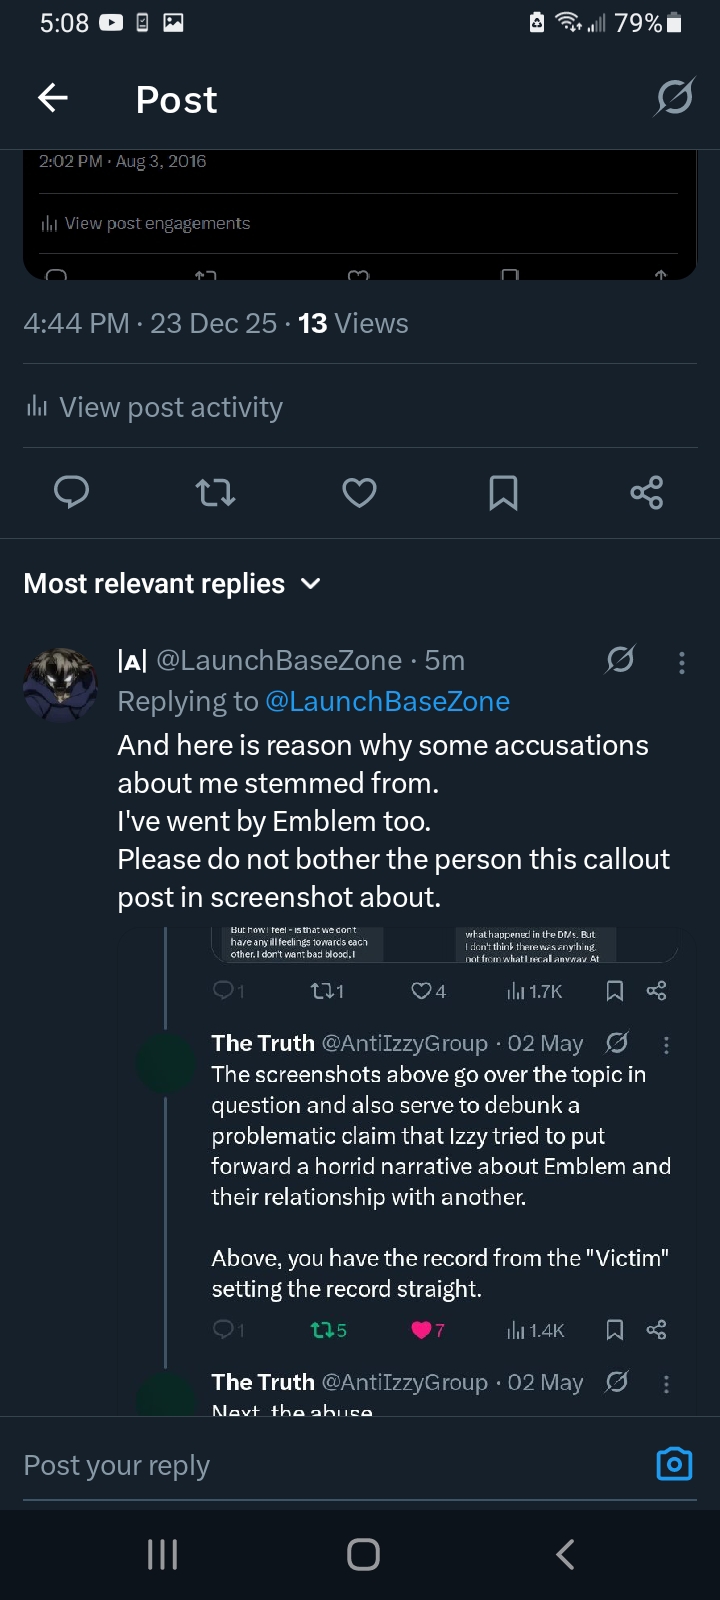Repost the main post

click(215, 492)
